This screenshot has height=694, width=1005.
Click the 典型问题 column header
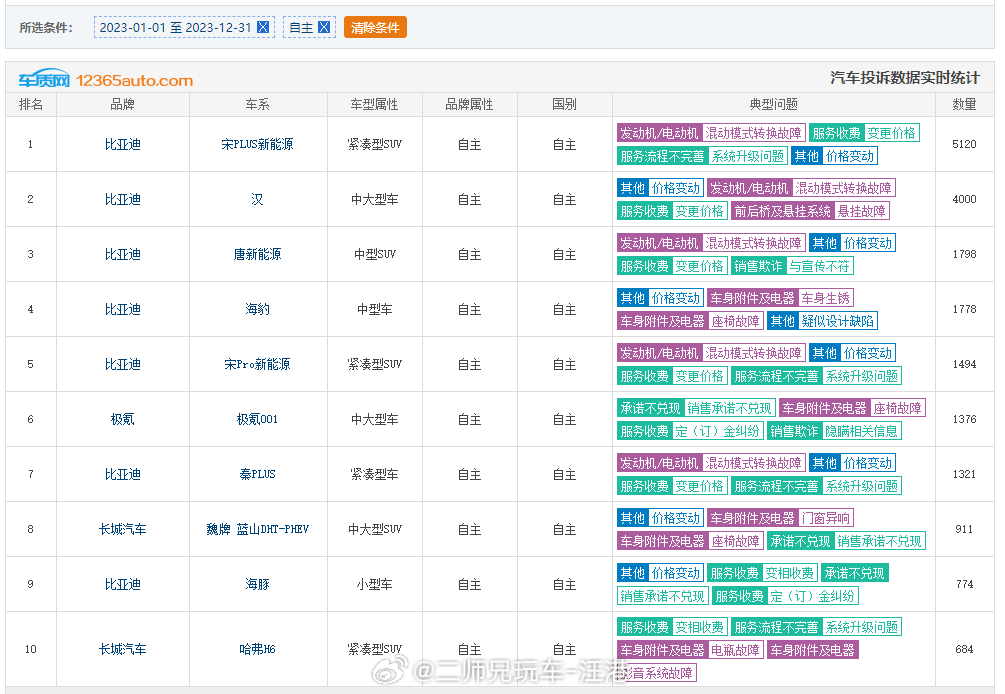click(774, 104)
